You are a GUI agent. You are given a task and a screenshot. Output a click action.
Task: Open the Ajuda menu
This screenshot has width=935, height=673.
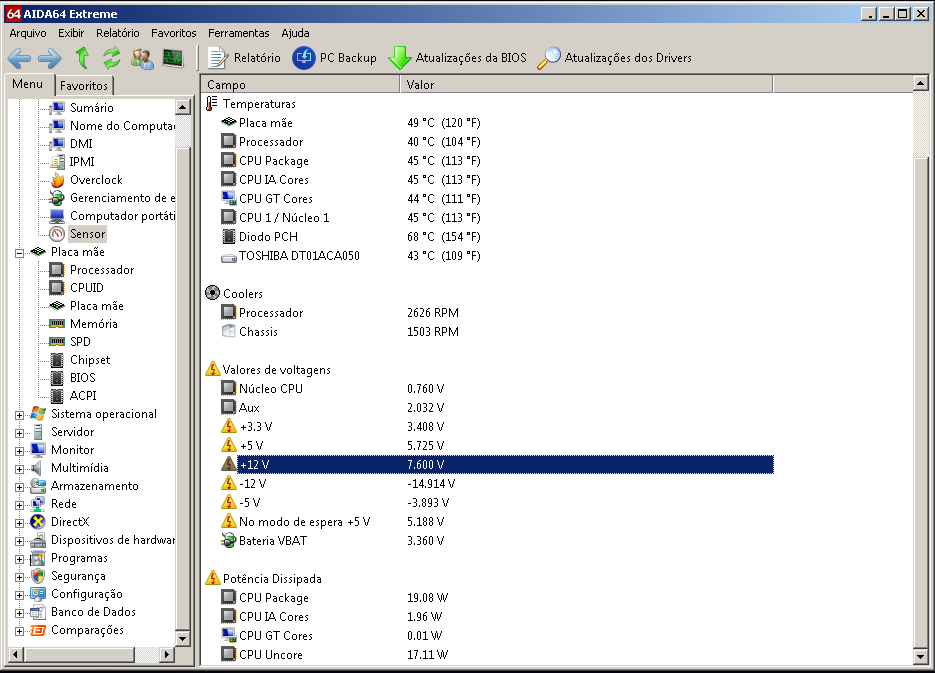(x=295, y=33)
